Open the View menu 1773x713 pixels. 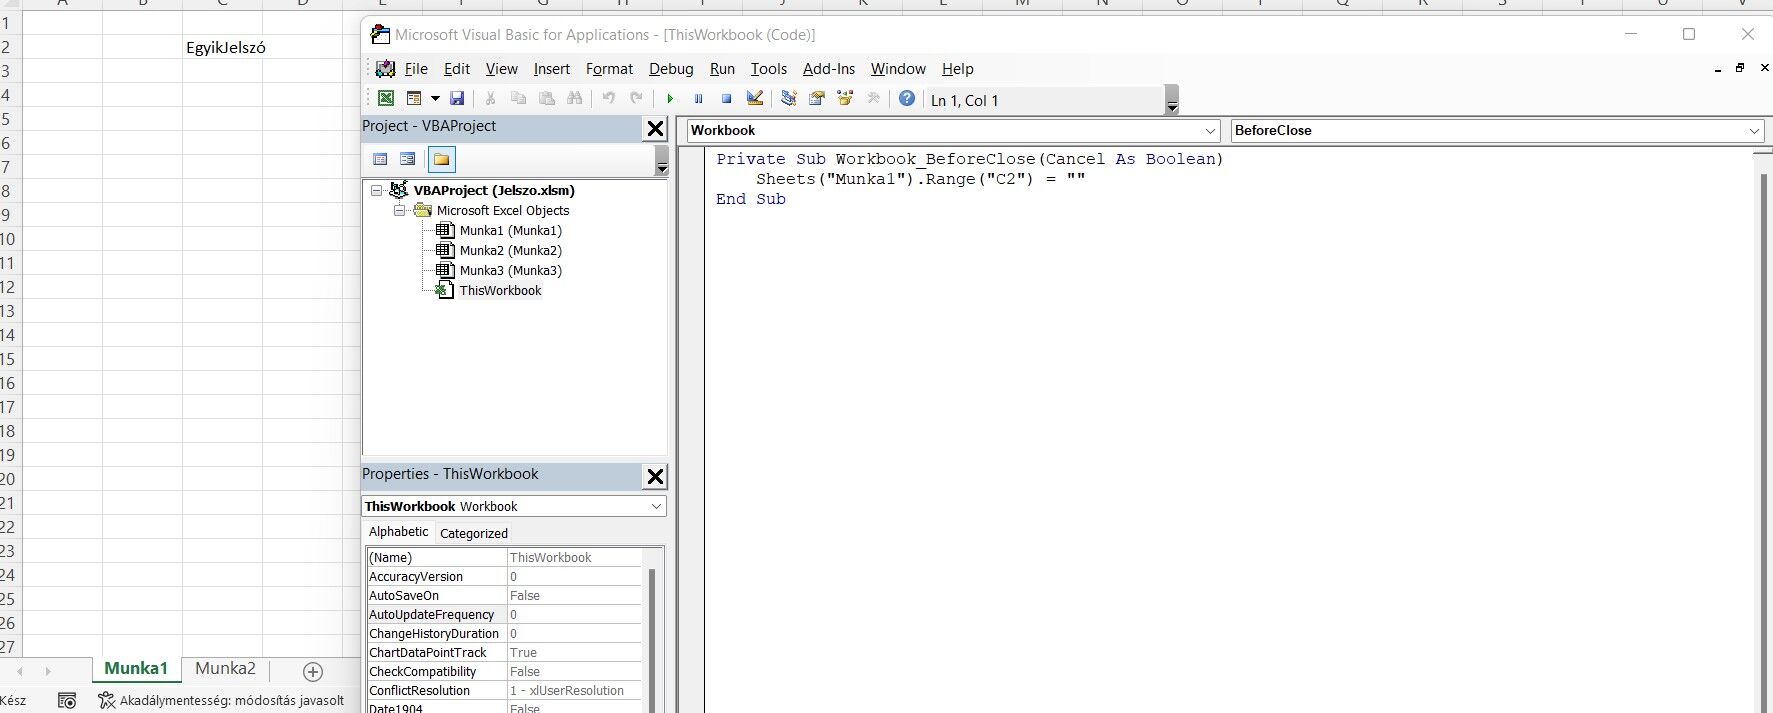tap(502, 69)
